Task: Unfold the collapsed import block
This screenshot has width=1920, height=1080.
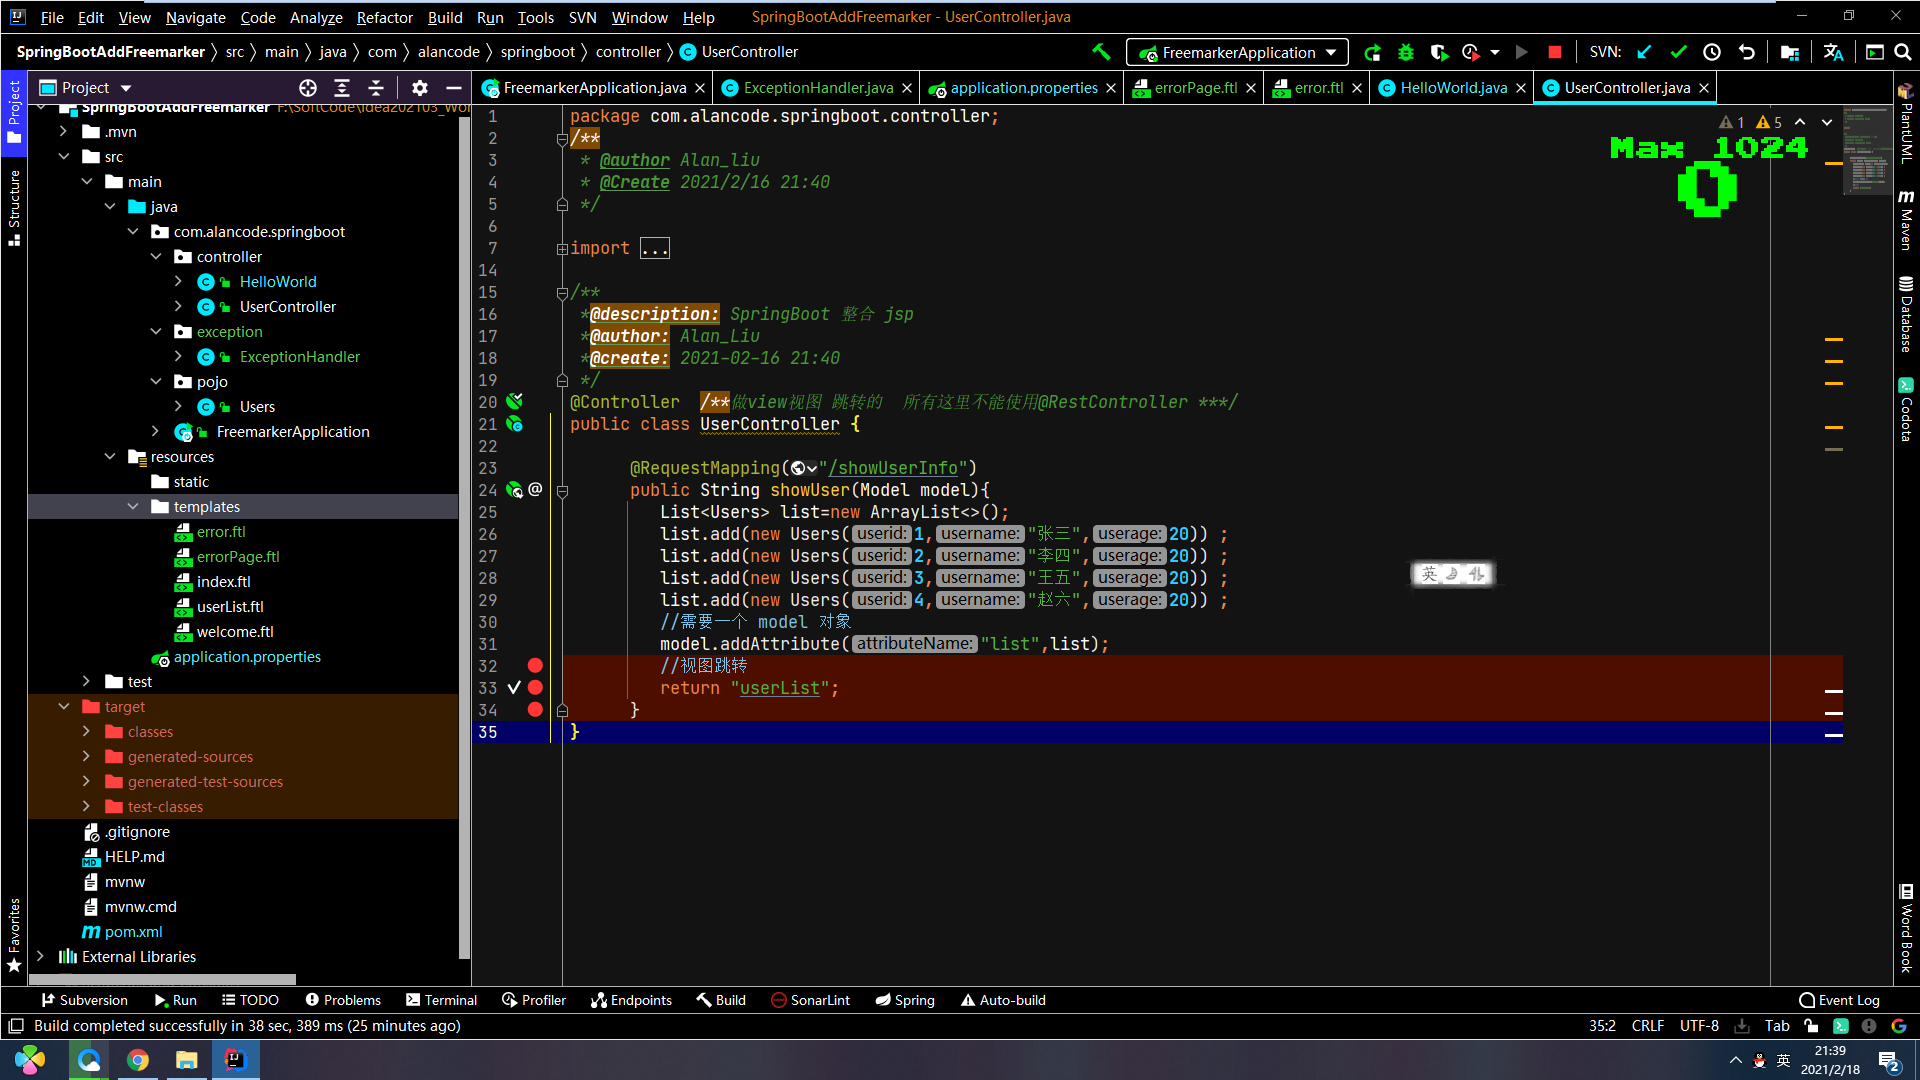Action: (x=562, y=249)
